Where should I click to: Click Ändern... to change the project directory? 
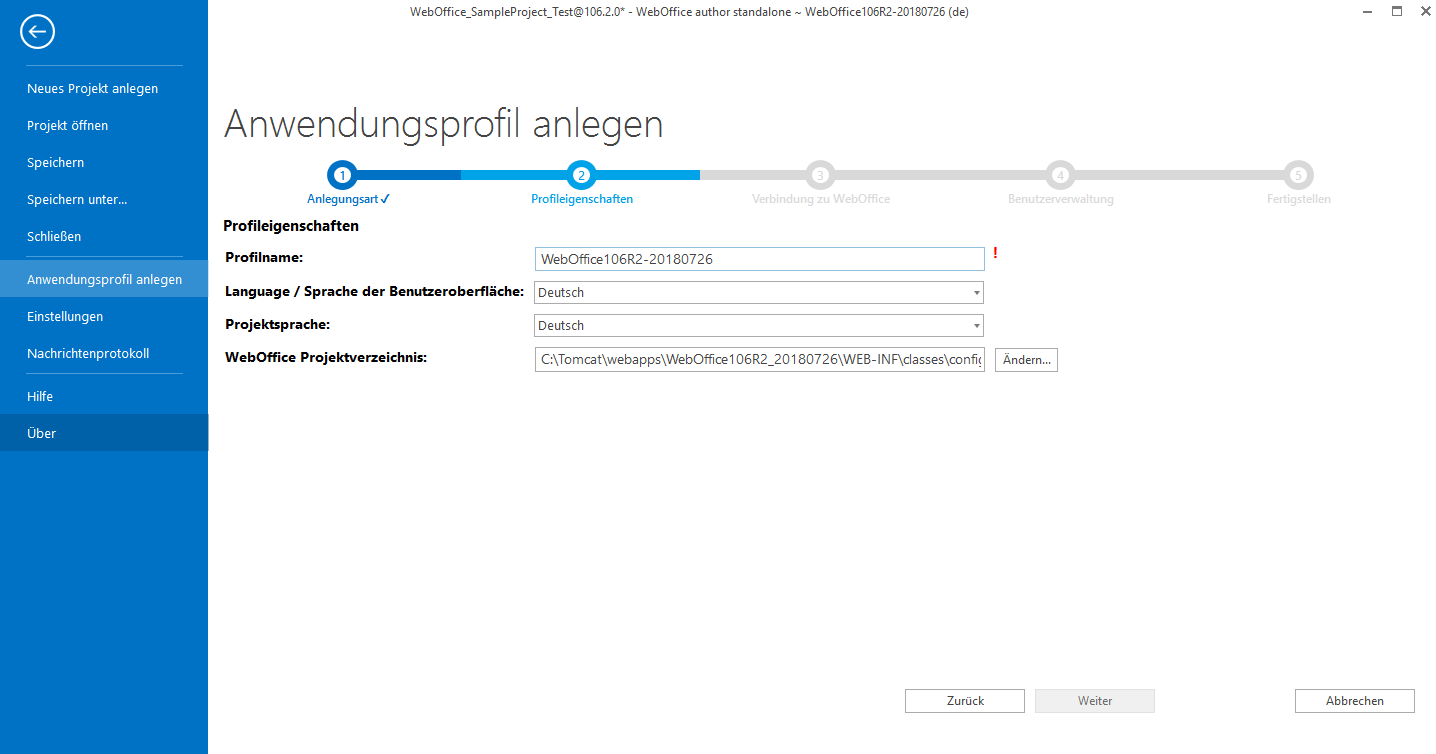click(1025, 359)
